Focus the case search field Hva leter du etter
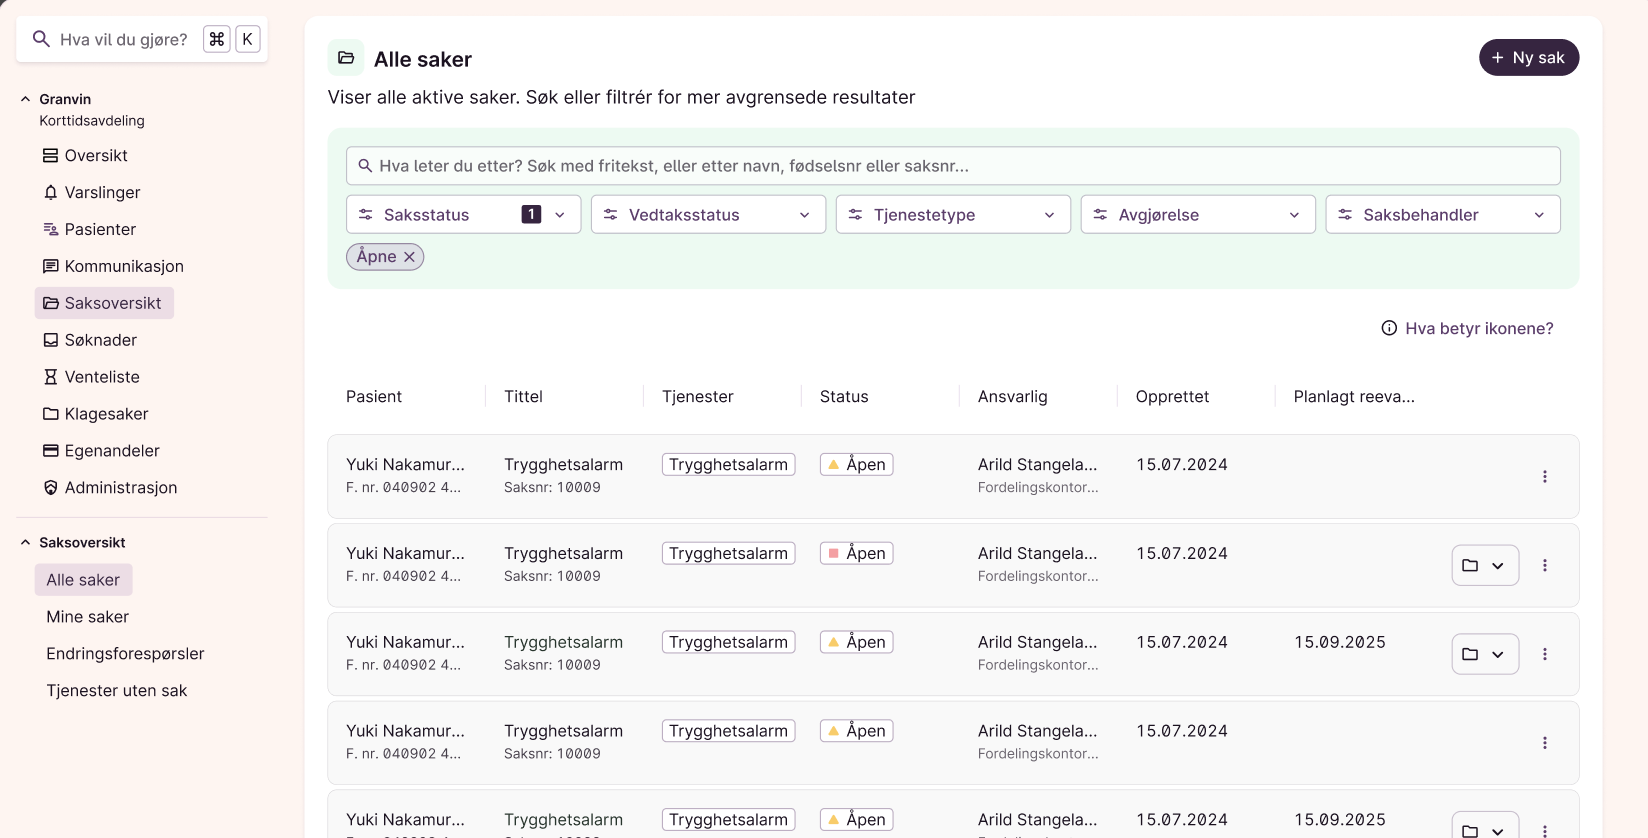The height and width of the screenshot is (838, 1648). pos(953,166)
